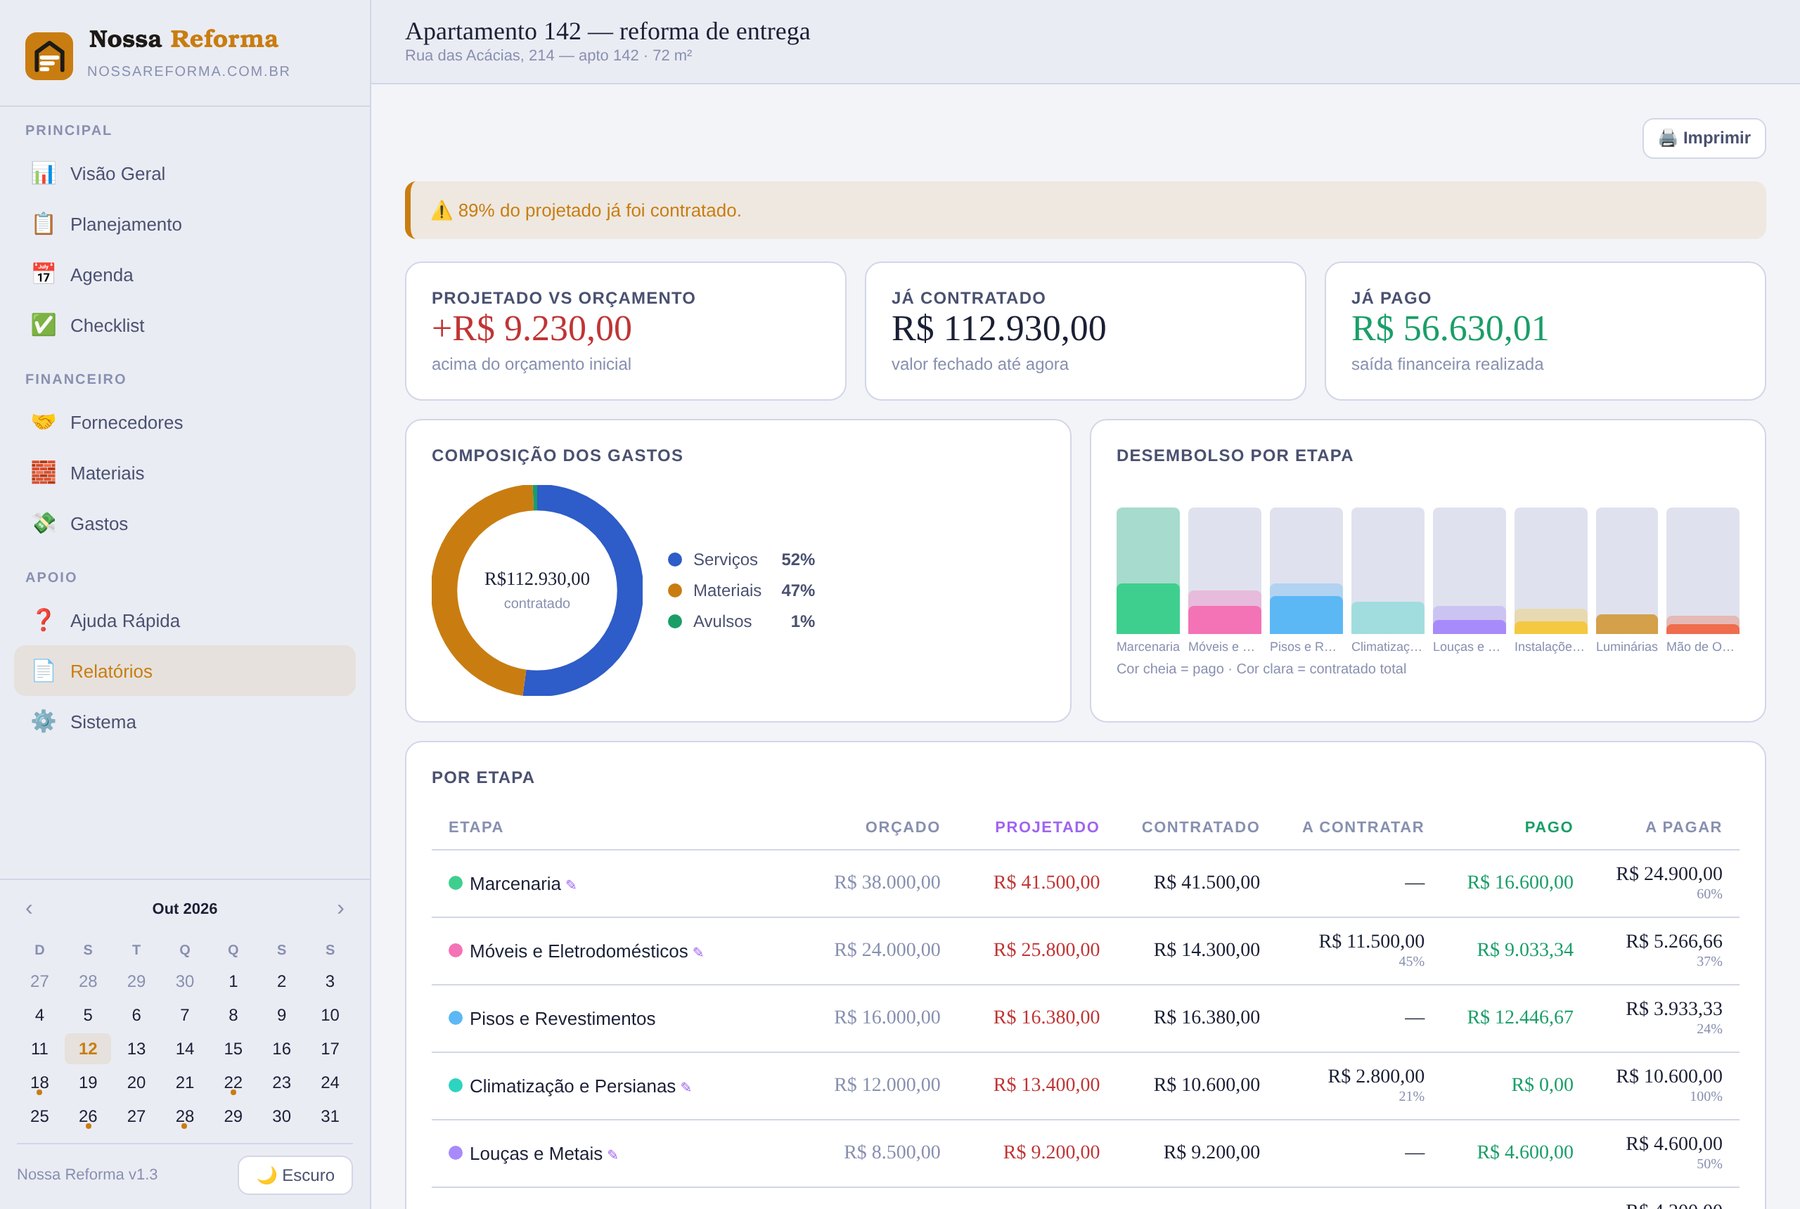This screenshot has width=1800, height=1209.
Task: Click the orange Materiais legend dot
Action: (675, 591)
